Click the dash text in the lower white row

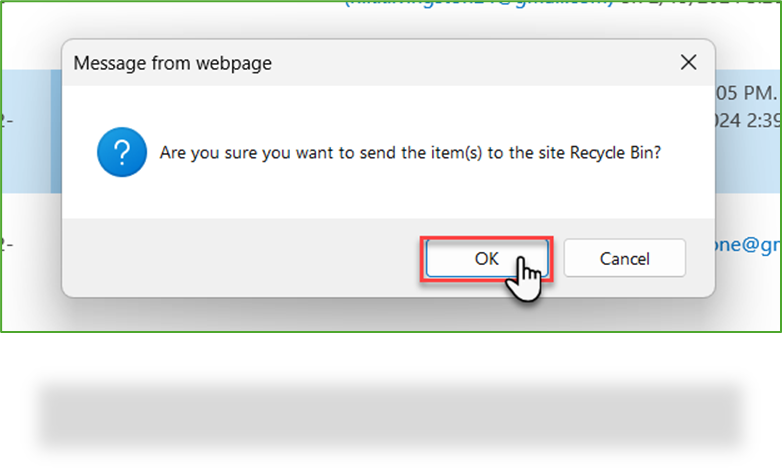[x=6, y=244]
